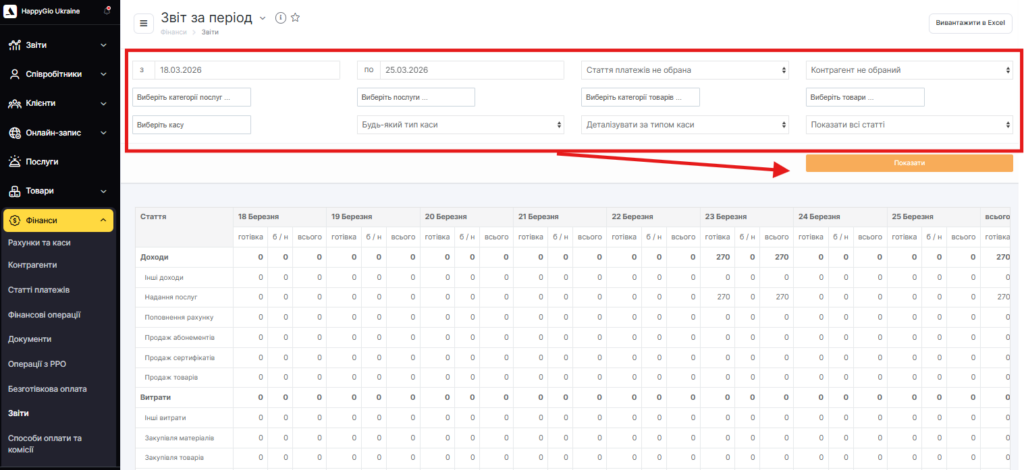Click the info icon next to report title
The height and width of the screenshot is (470, 1024).
point(280,18)
